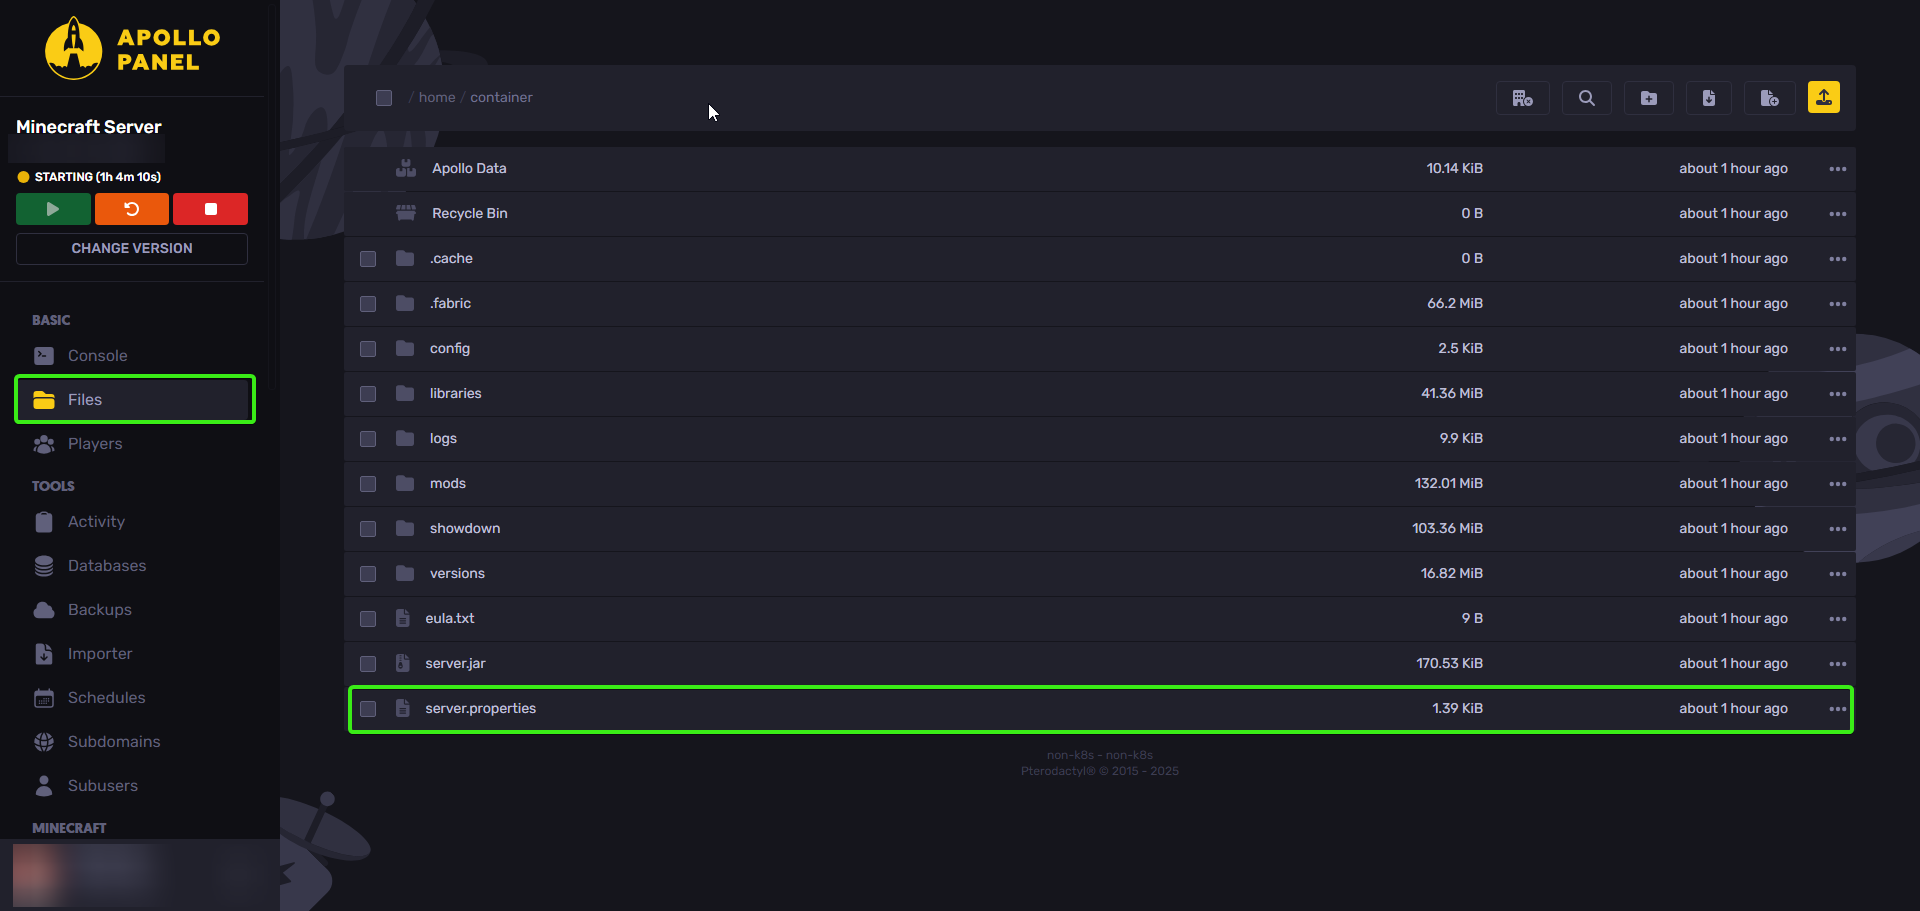The image size is (1920, 911).
Task: Check the server.jar checkbox
Action: [x=368, y=664]
